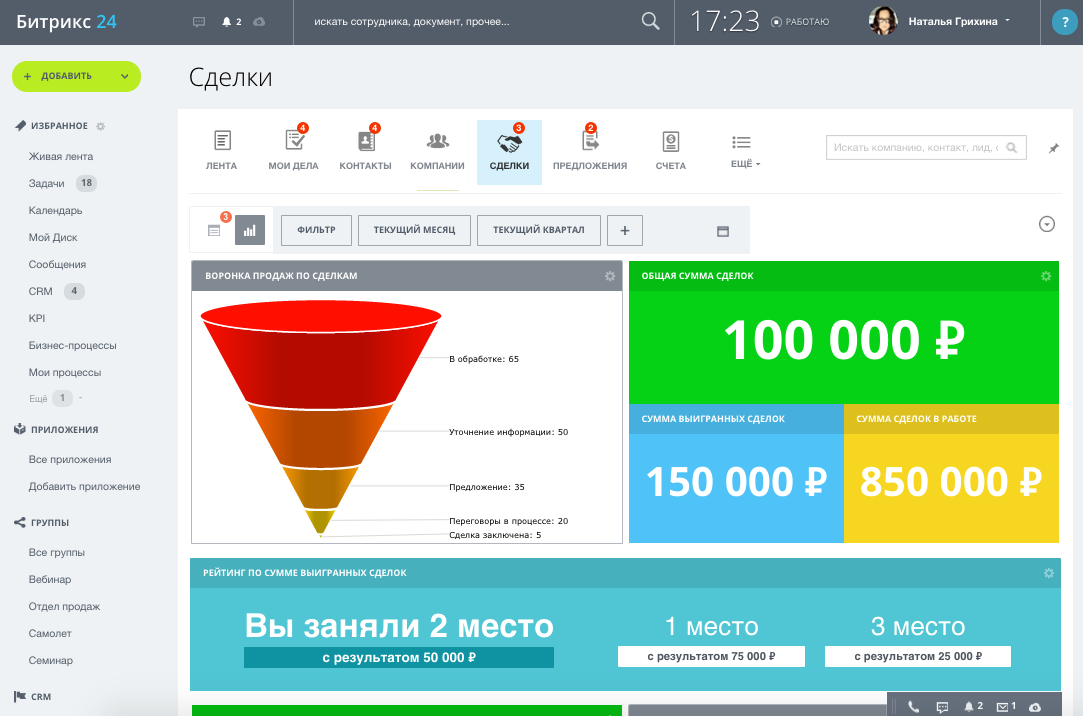
Task: Open the green Добавить button dropdown arrow
Action: pyautogui.click(x=124, y=76)
